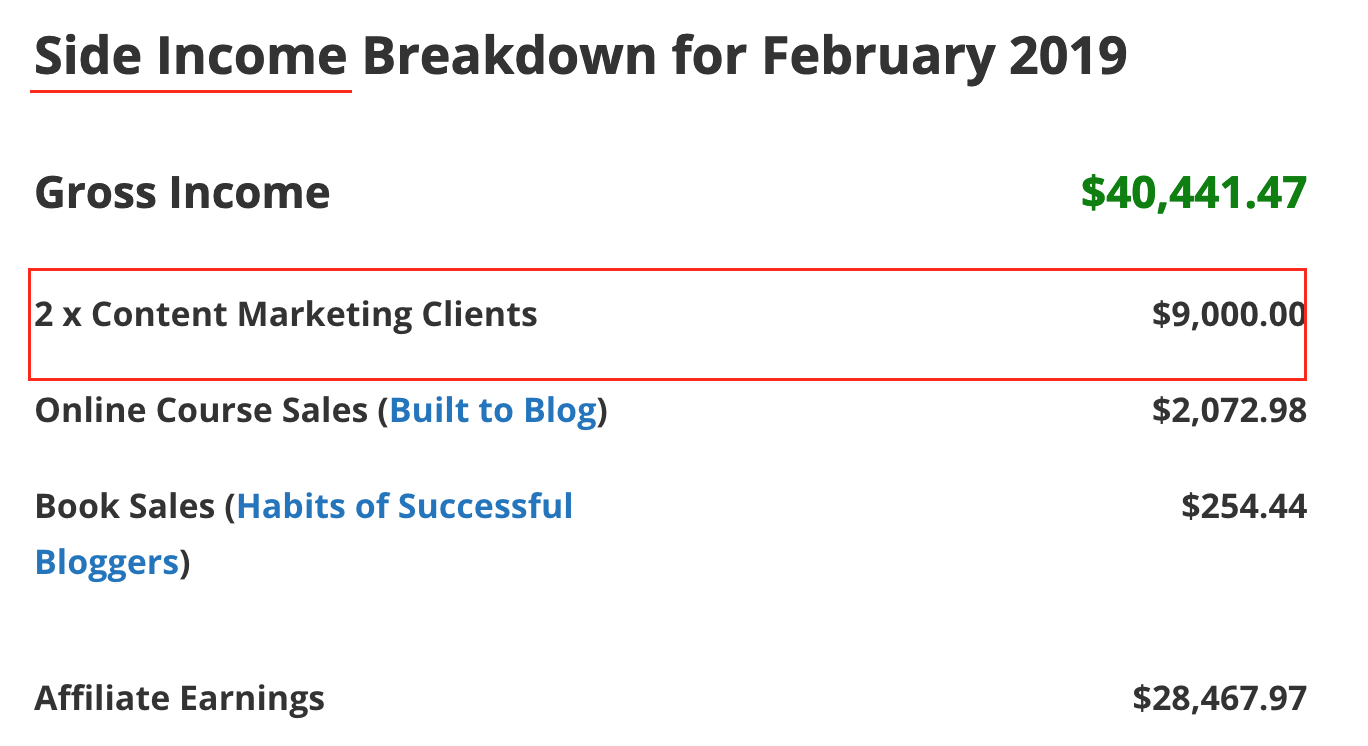Click the 'Book Sales' label
1368x746 pixels.
click(125, 506)
